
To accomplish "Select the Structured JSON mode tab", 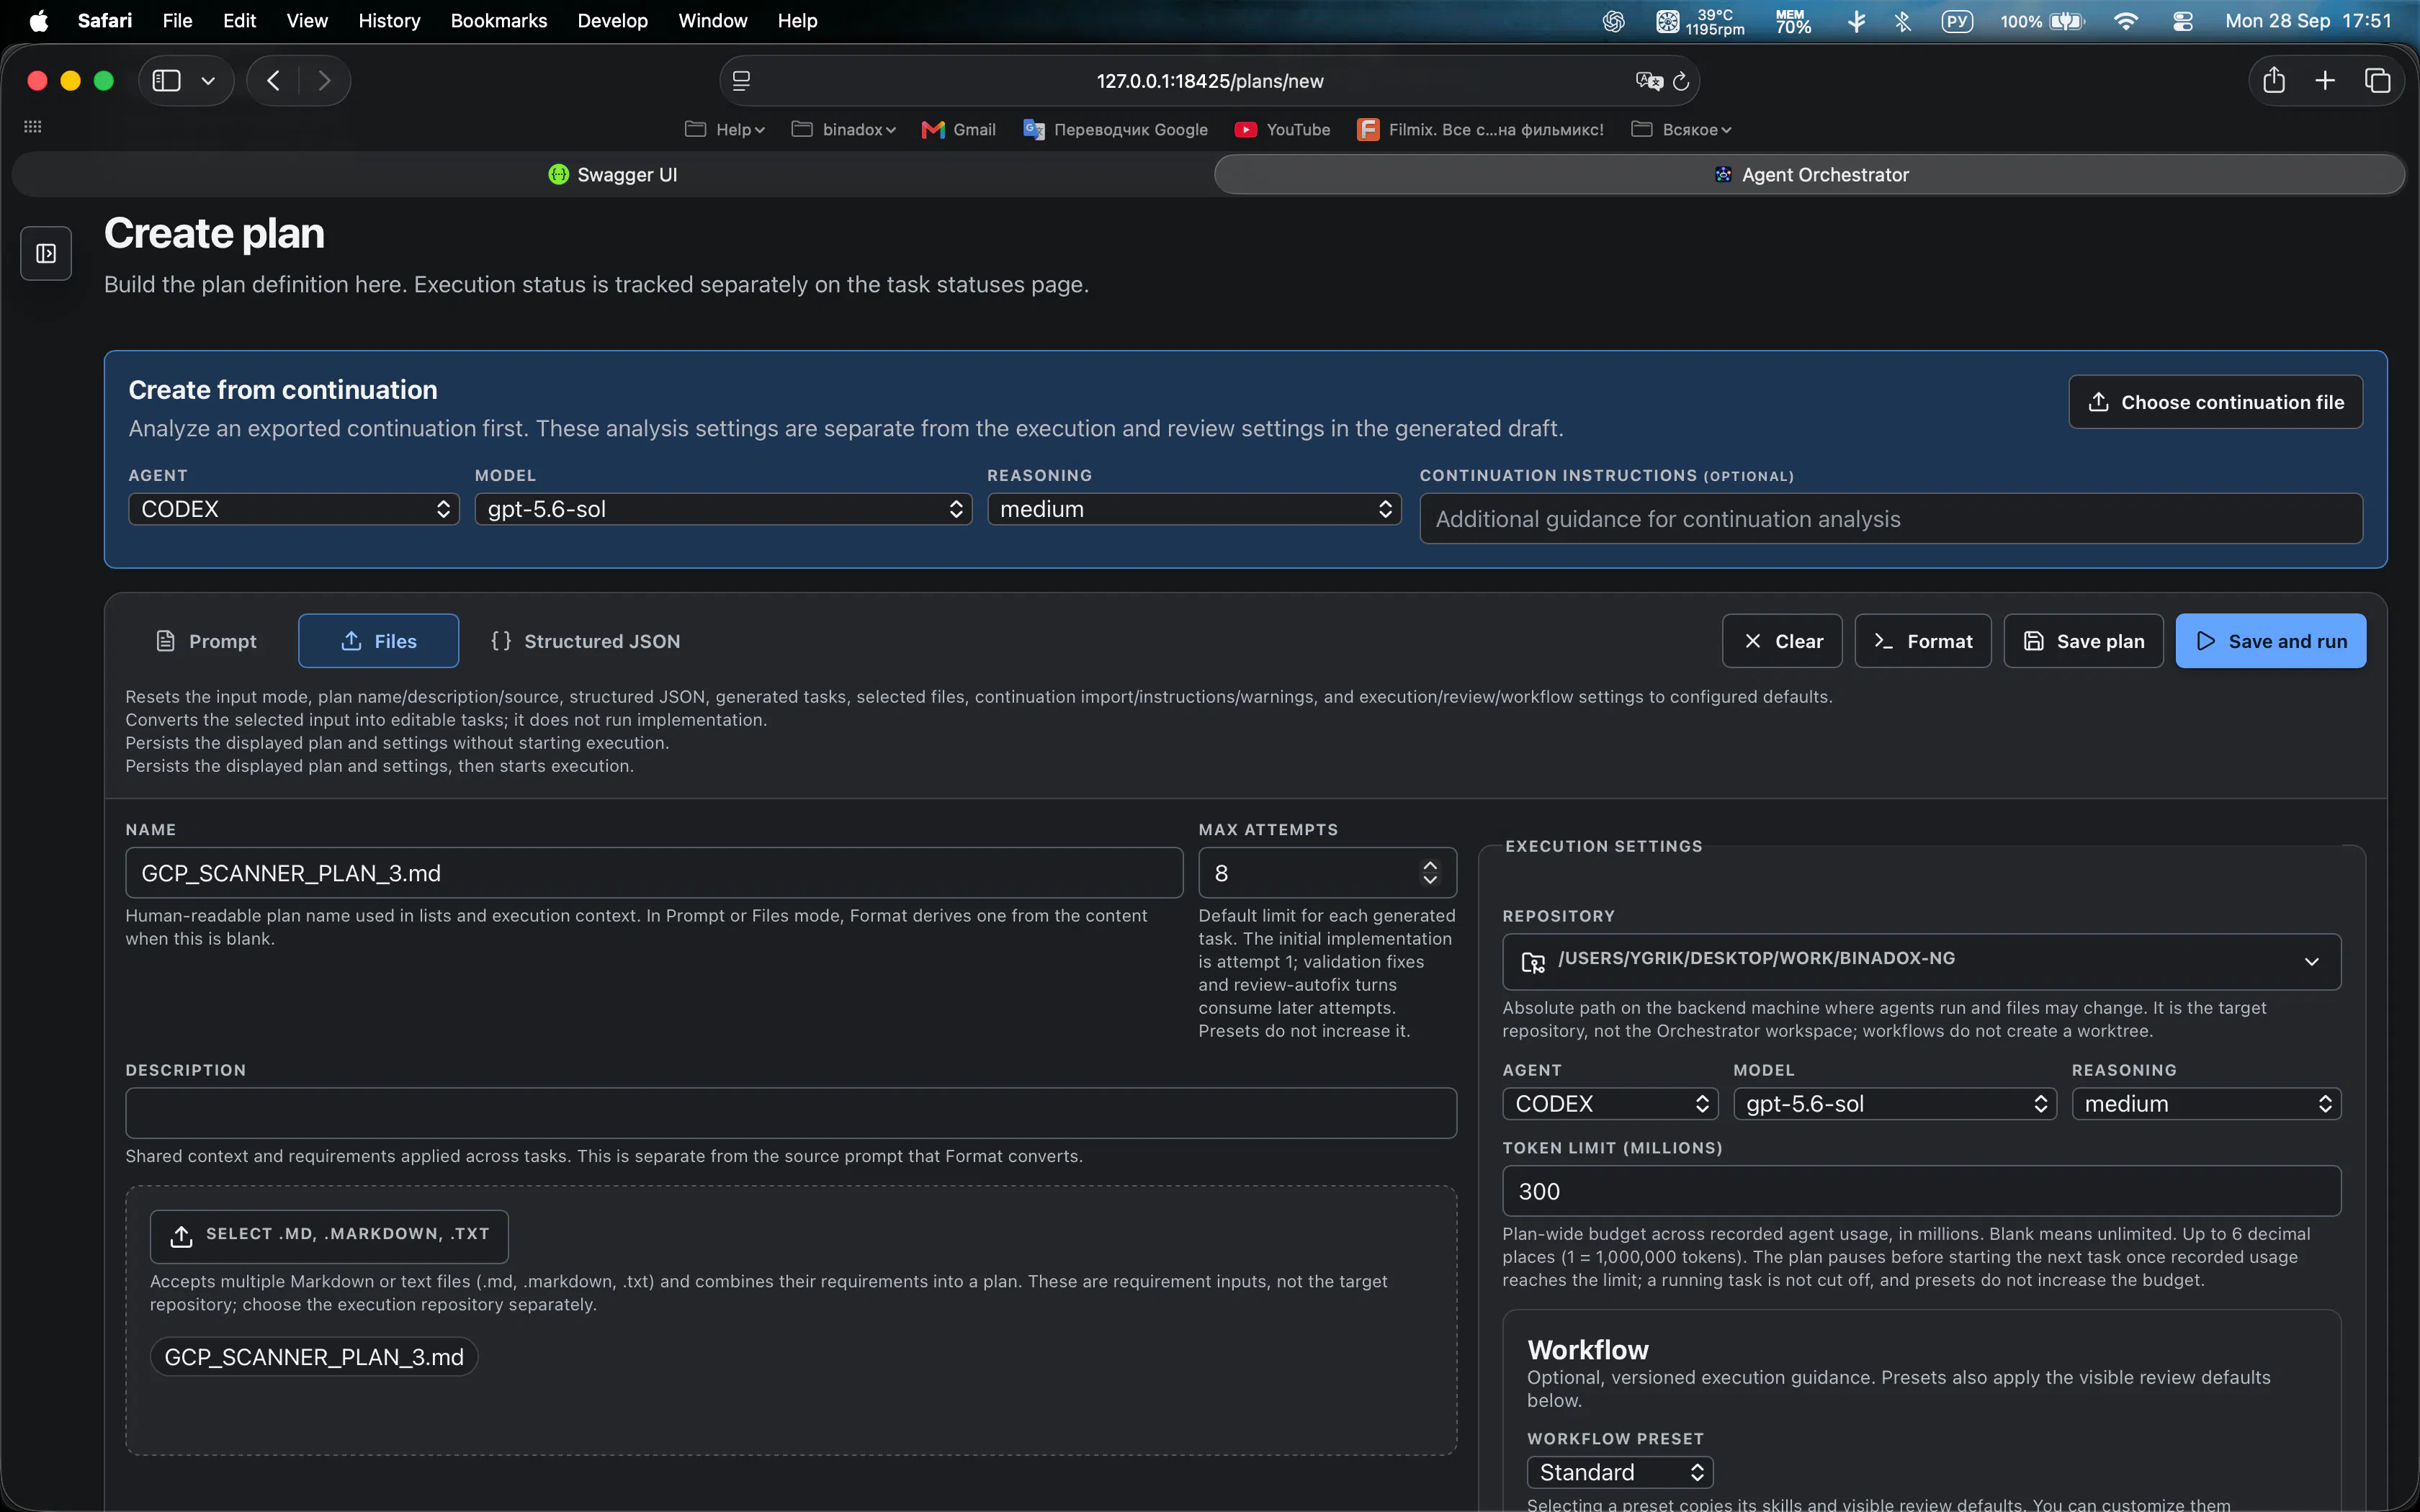I will click(586, 641).
